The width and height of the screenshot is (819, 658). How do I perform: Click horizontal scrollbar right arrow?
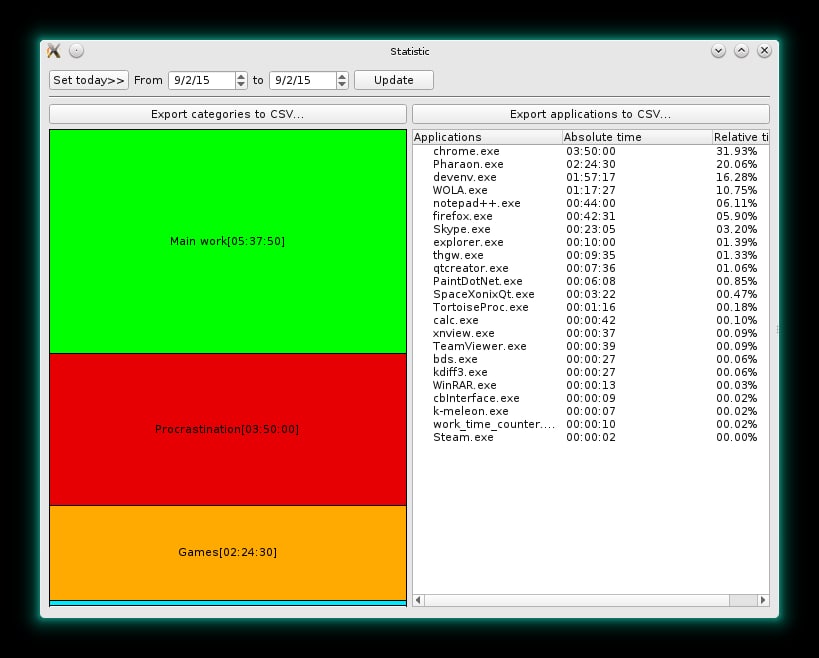pos(763,600)
